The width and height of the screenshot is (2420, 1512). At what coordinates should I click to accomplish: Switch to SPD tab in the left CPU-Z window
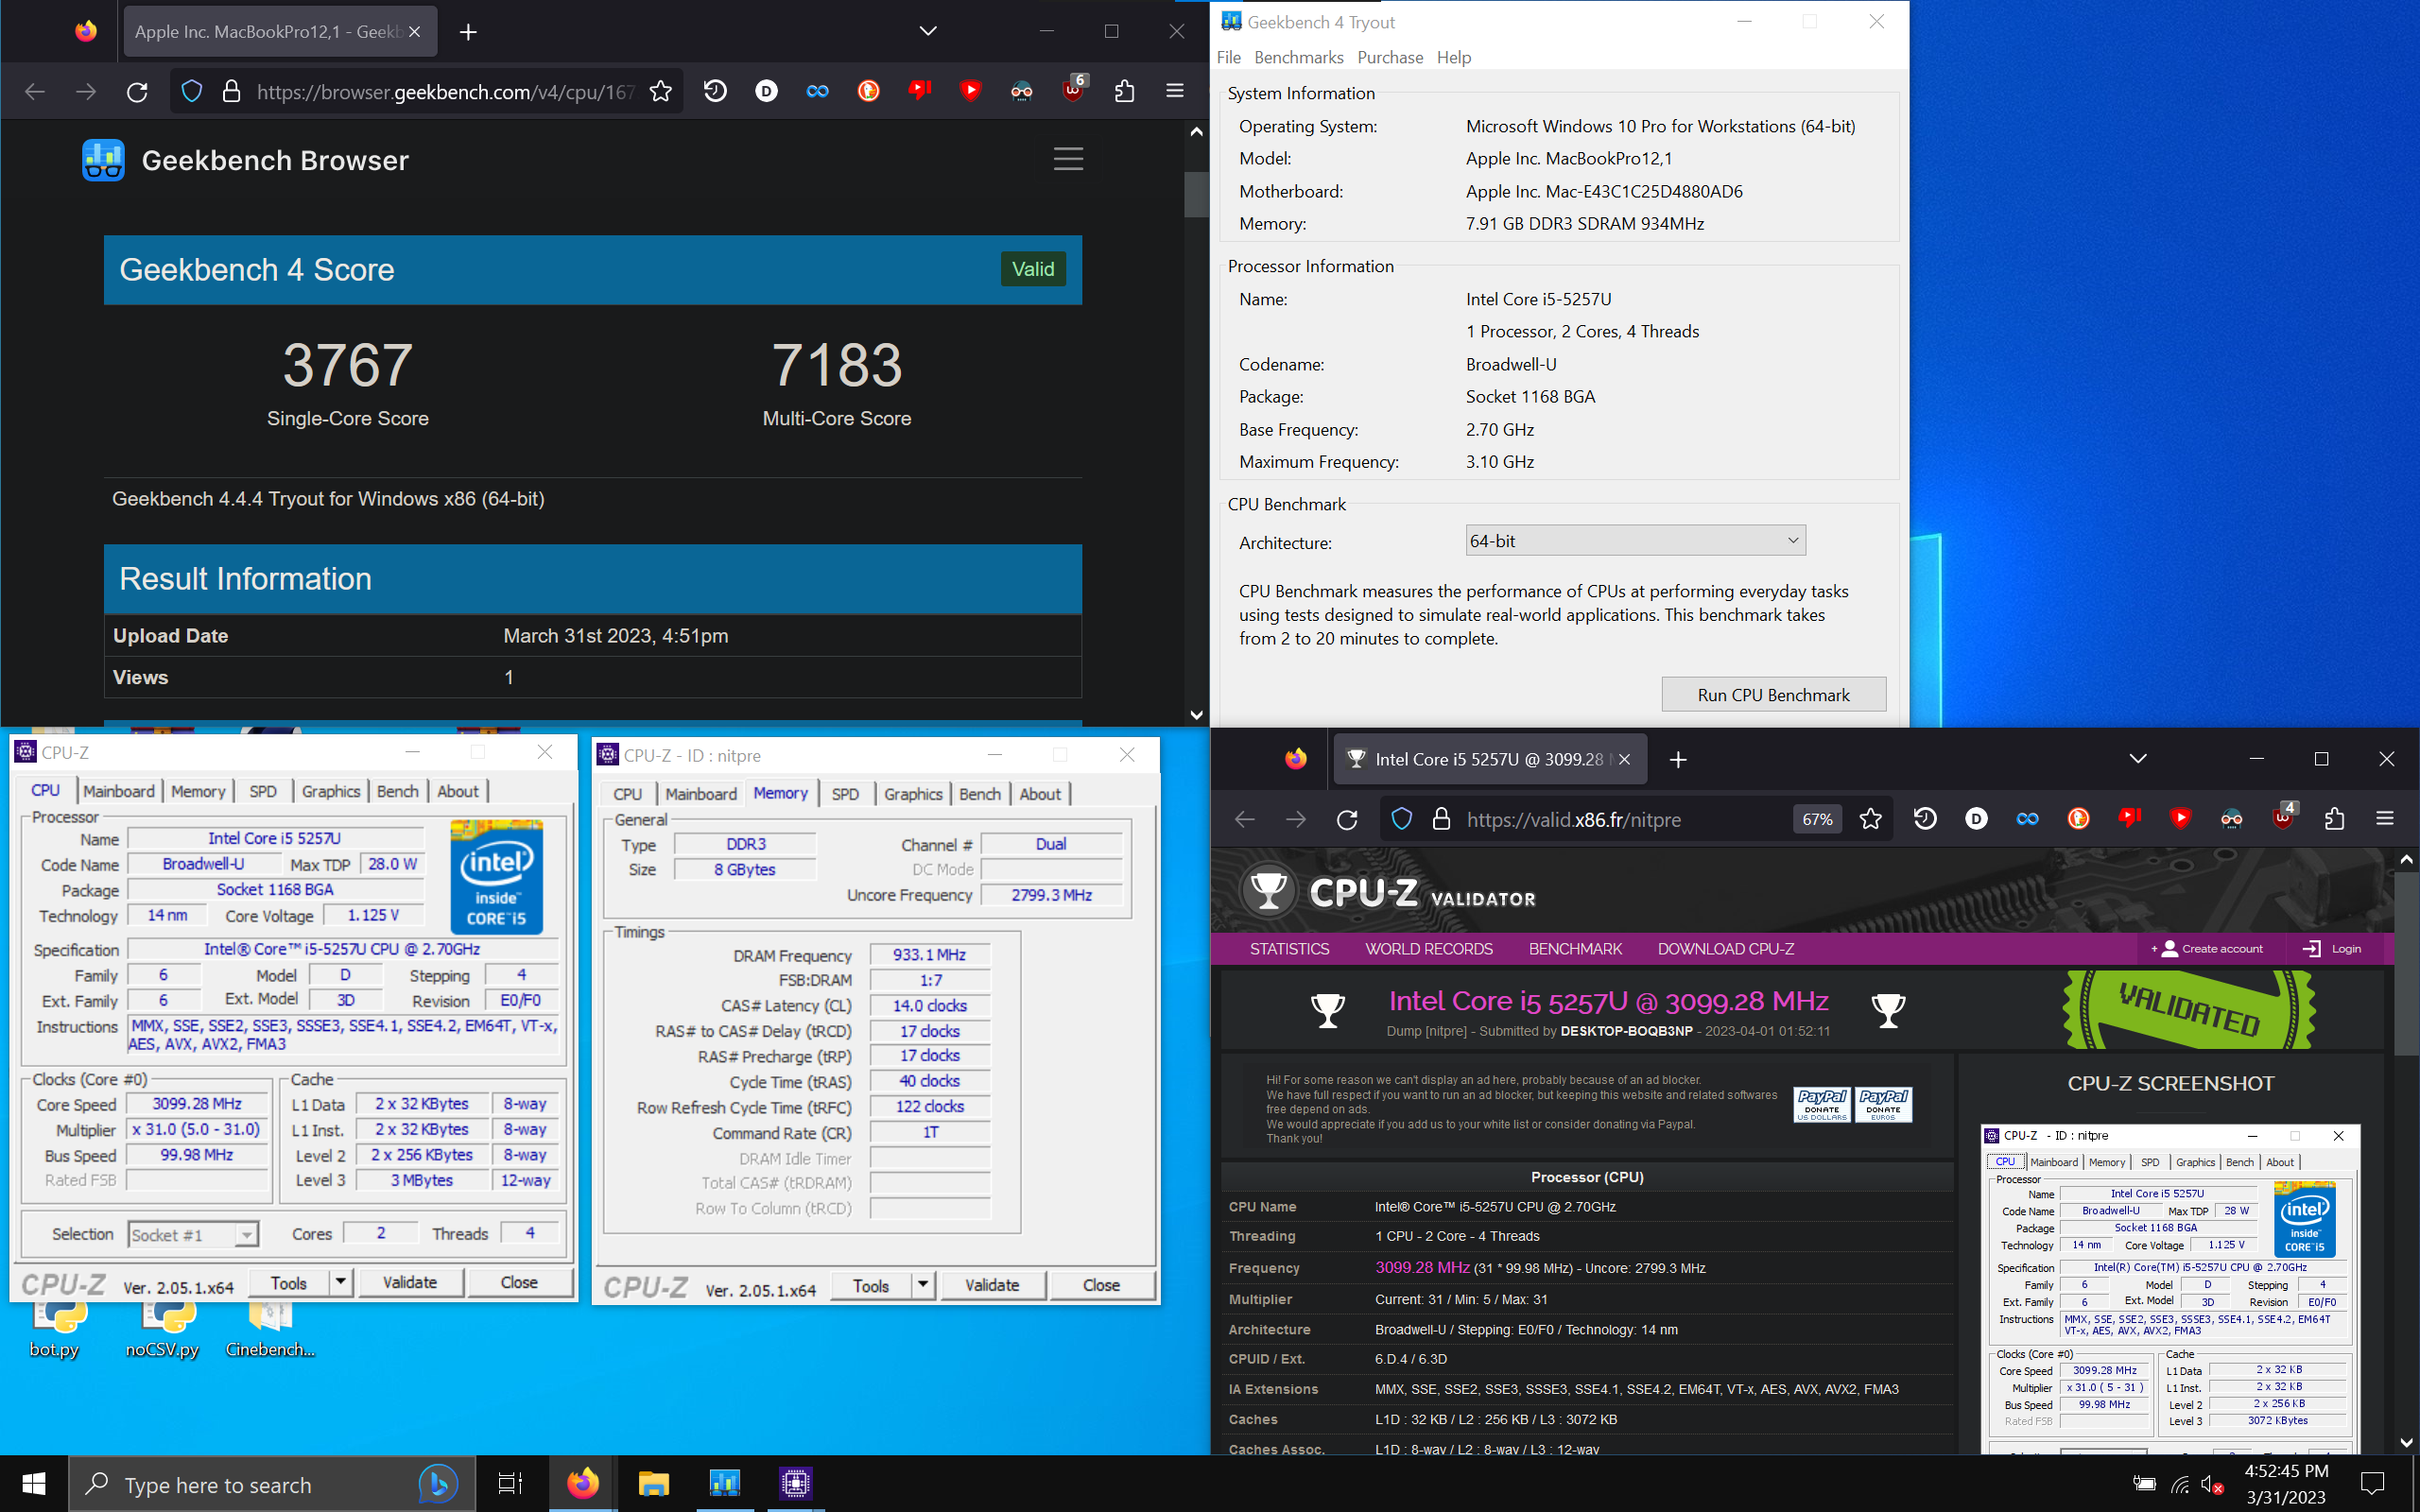263,791
